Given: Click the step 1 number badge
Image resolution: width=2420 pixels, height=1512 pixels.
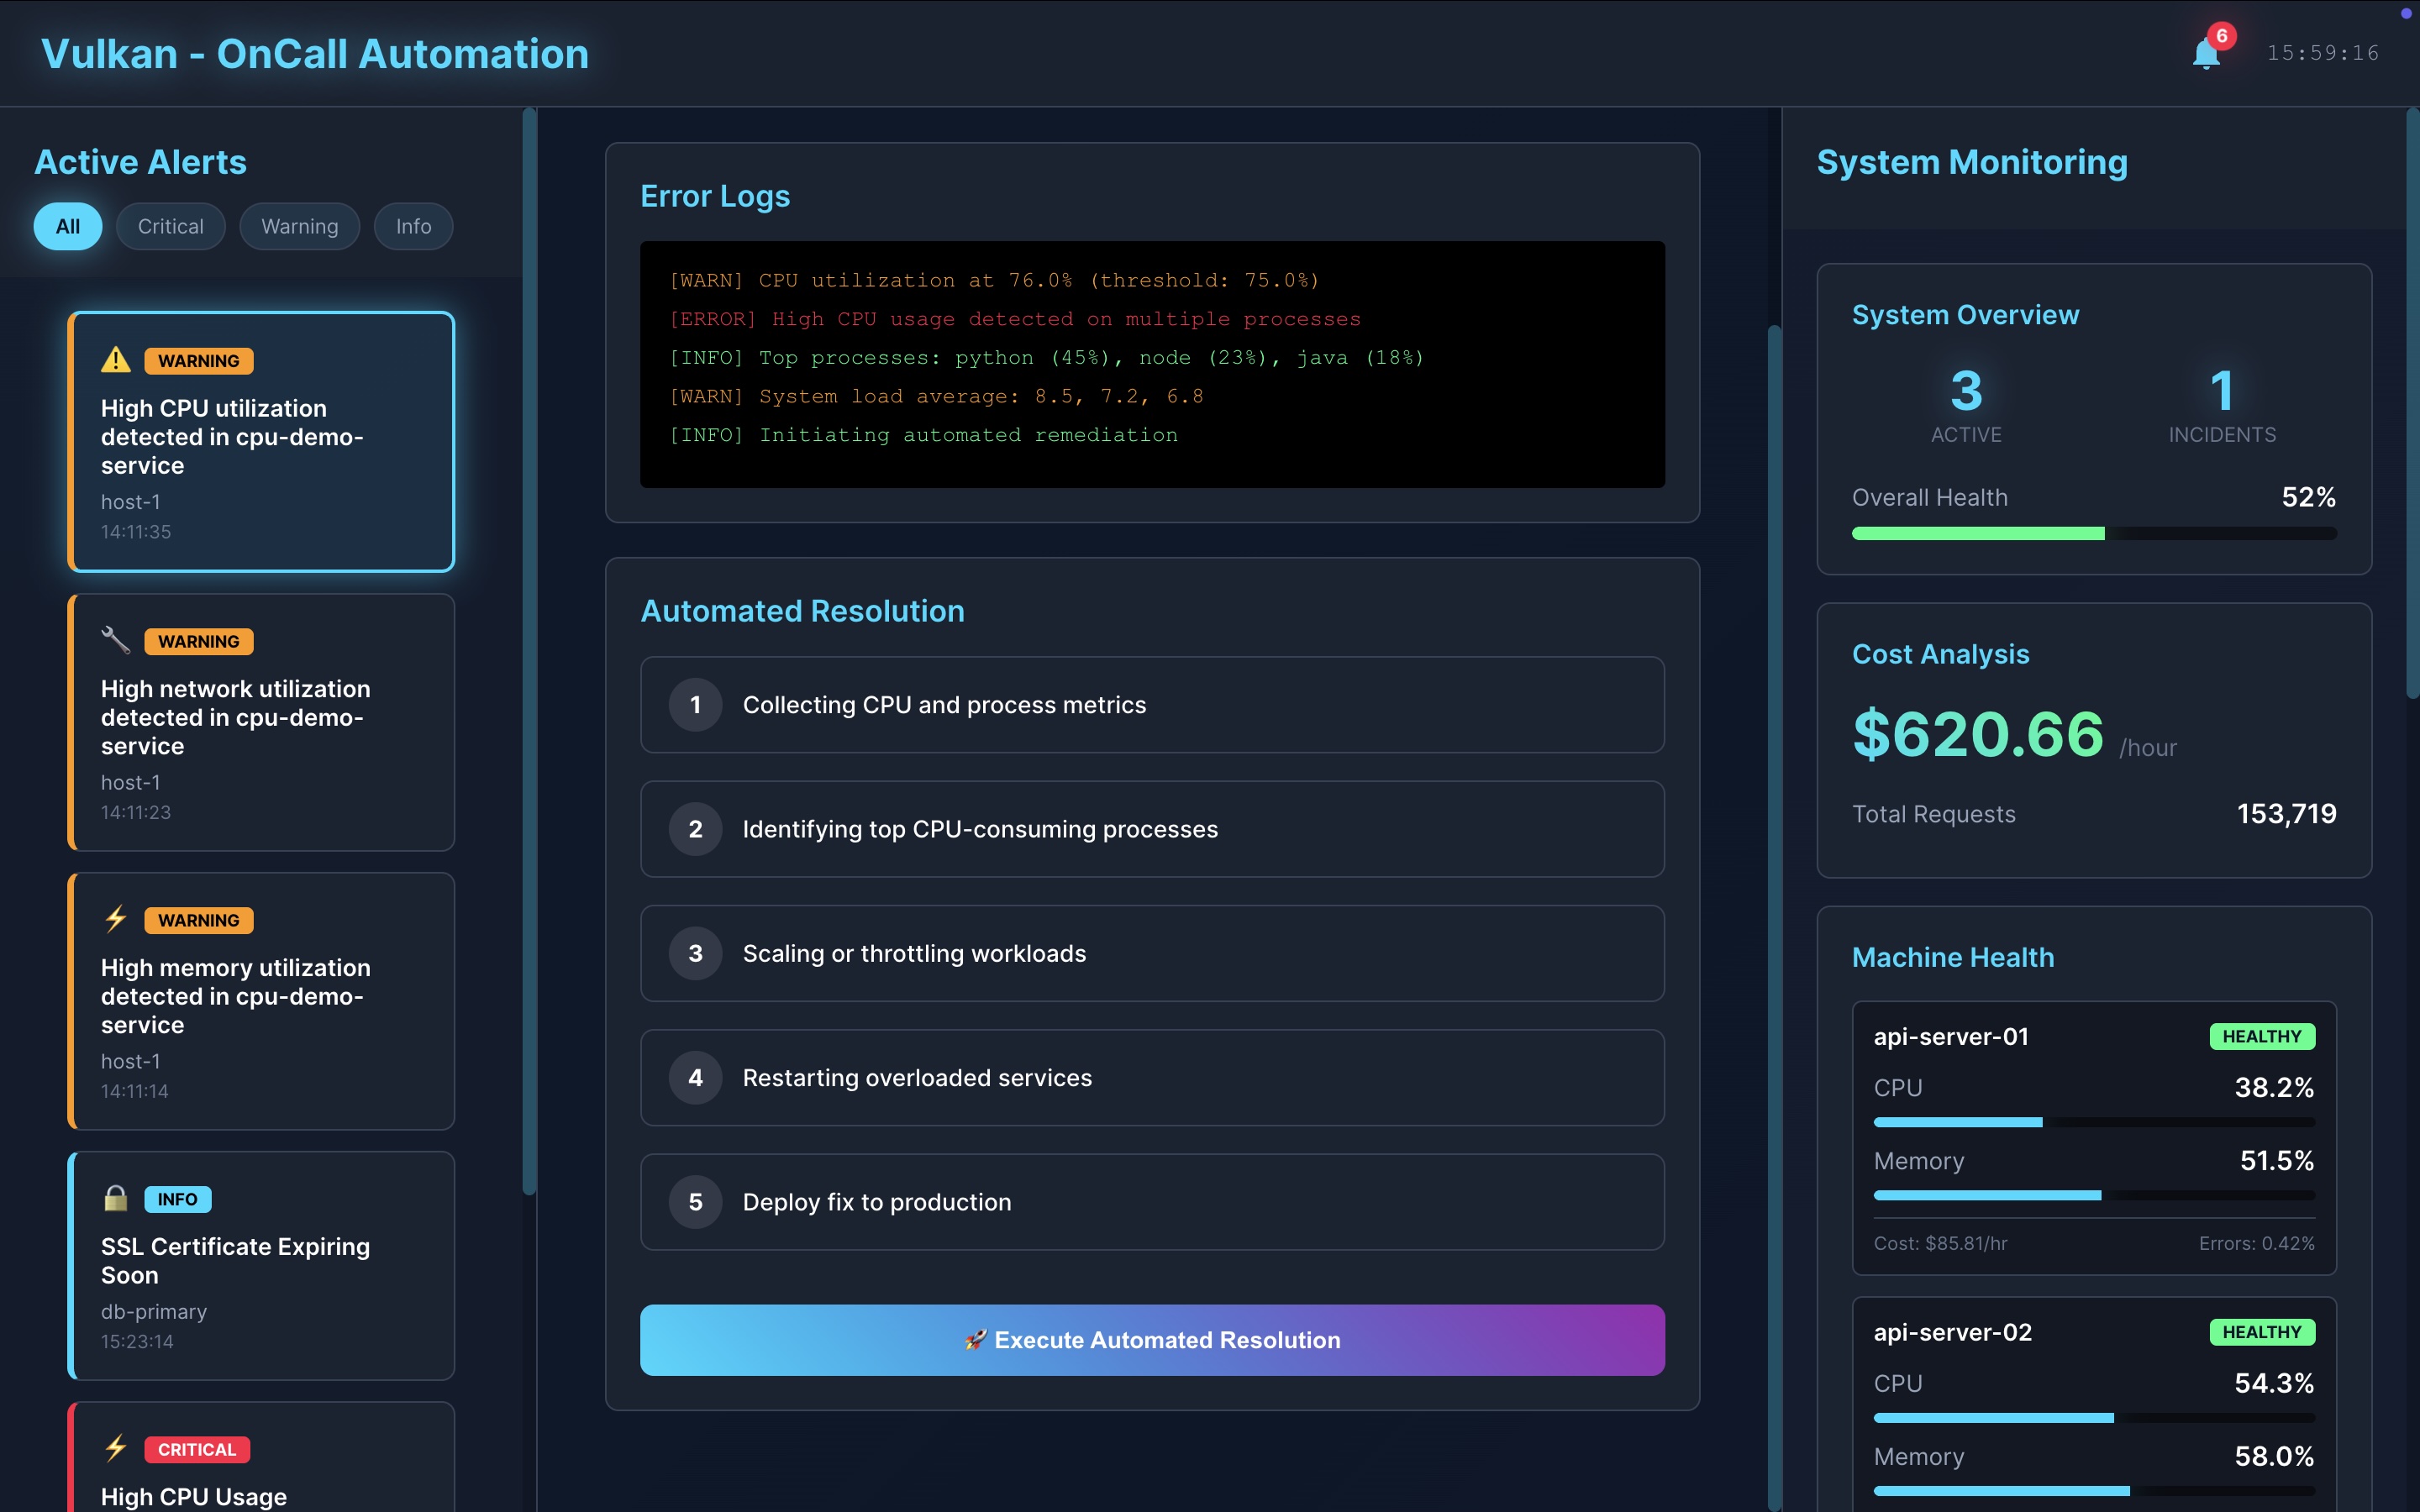Looking at the screenshot, I should tap(695, 705).
